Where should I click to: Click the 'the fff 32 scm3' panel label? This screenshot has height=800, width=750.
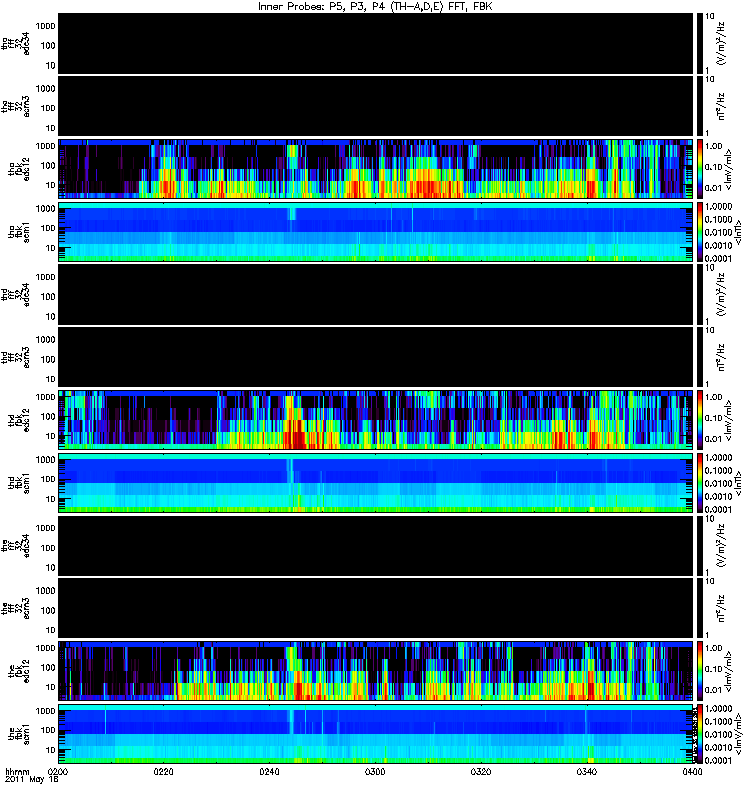pos(15,608)
